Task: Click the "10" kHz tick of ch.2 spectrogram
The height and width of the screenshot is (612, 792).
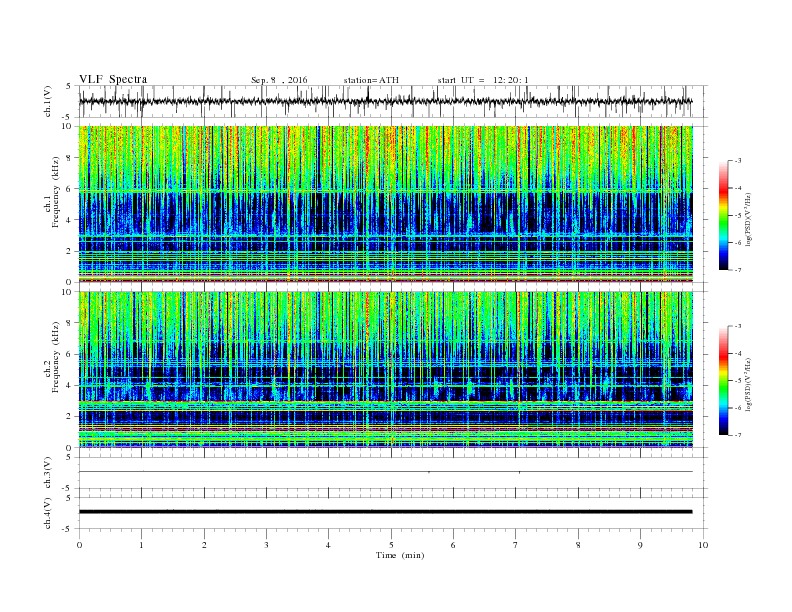Action: pyautogui.click(x=67, y=292)
